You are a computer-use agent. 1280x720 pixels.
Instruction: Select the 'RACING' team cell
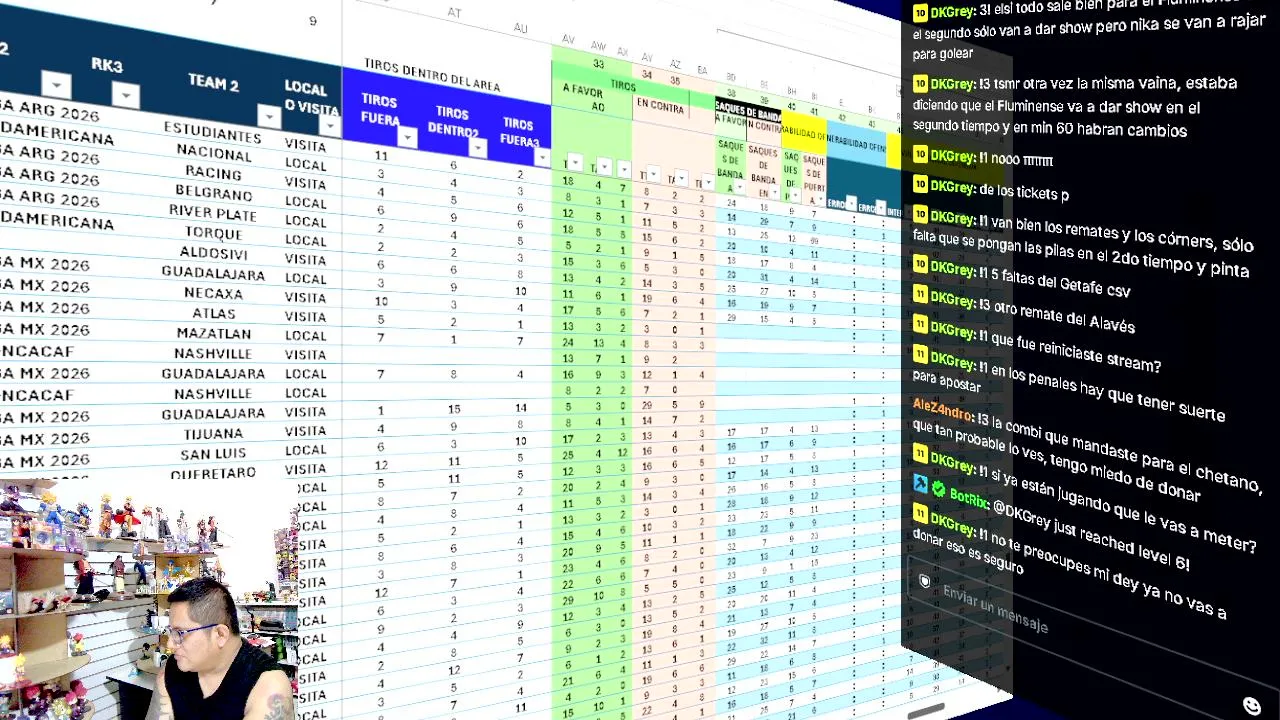tap(213, 171)
